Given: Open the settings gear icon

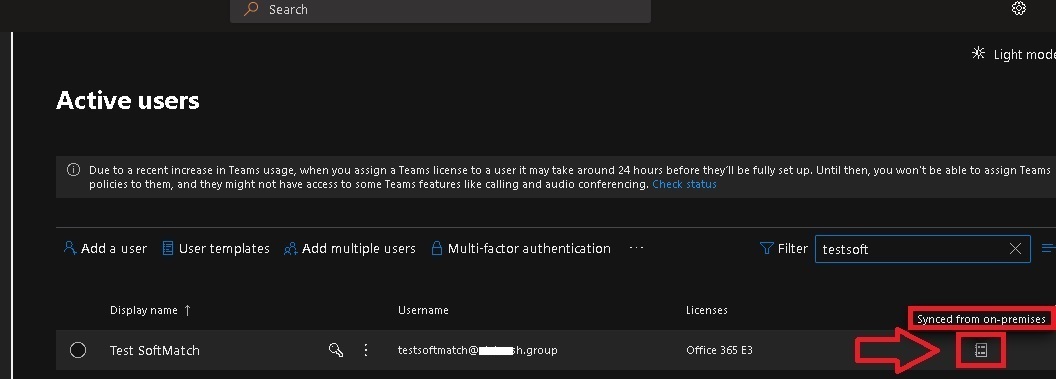Looking at the screenshot, I should coord(1018,8).
